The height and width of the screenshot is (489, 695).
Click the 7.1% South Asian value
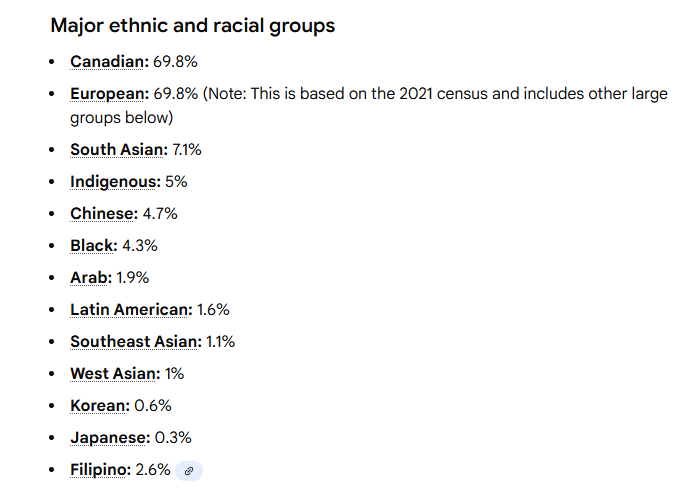pos(186,150)
